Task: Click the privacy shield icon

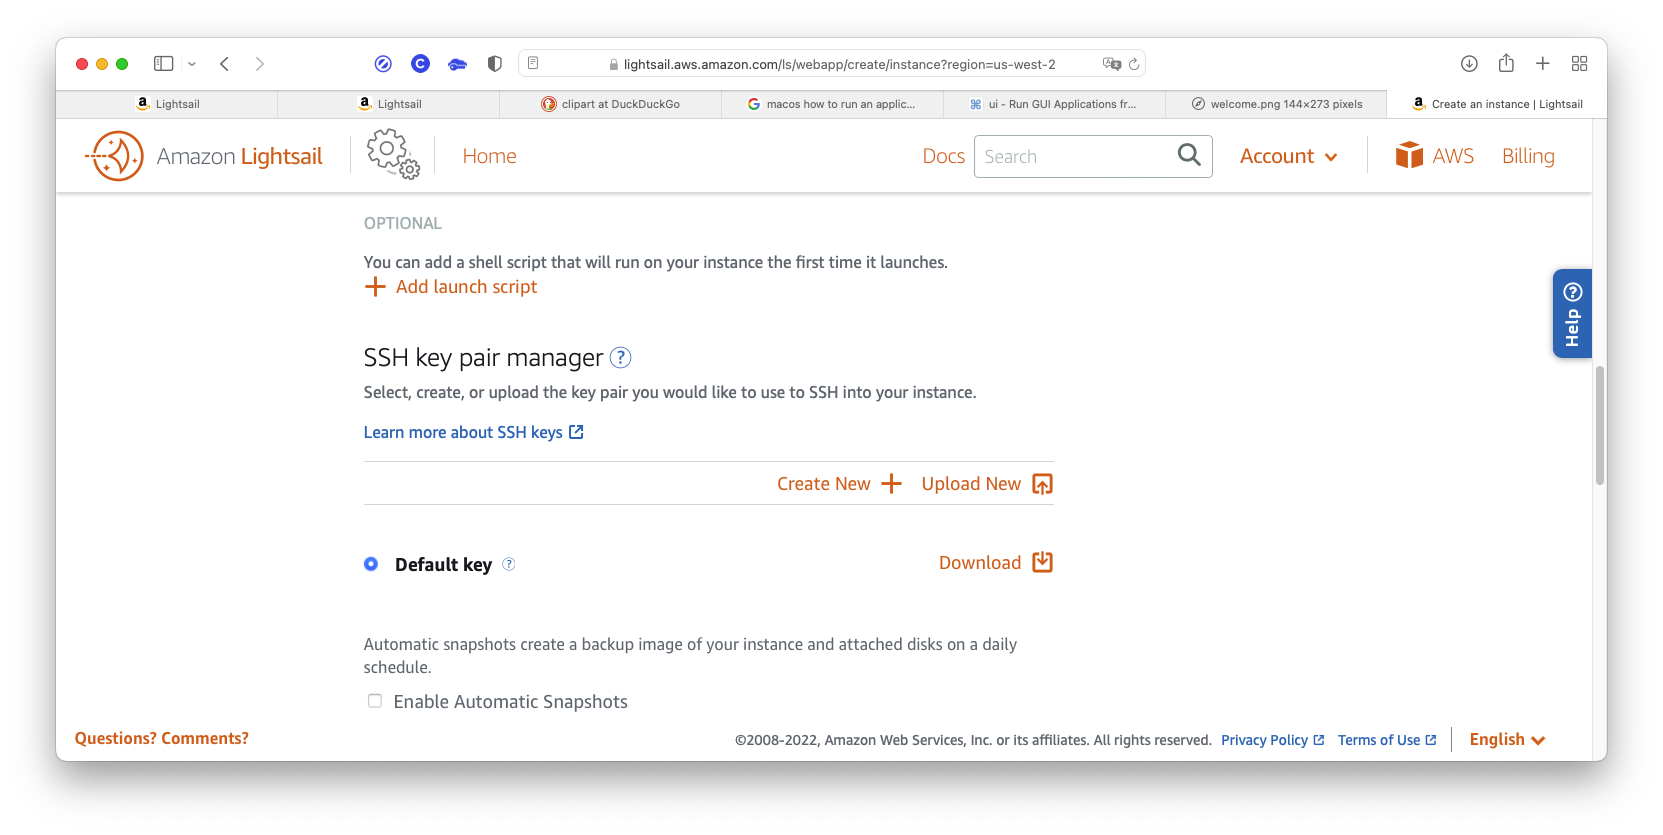Action: [494, 63]
